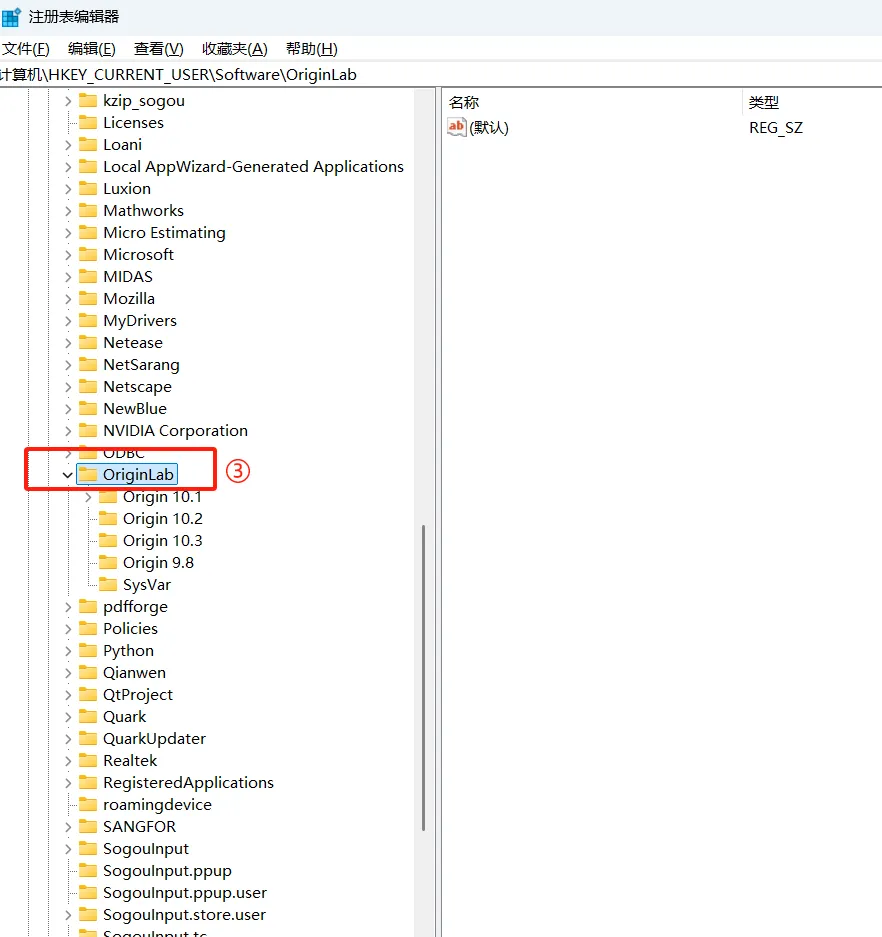Select the RegisteredApplications key label
The width and height of the screenshot is (882, 937).
[x=188, y=783]
